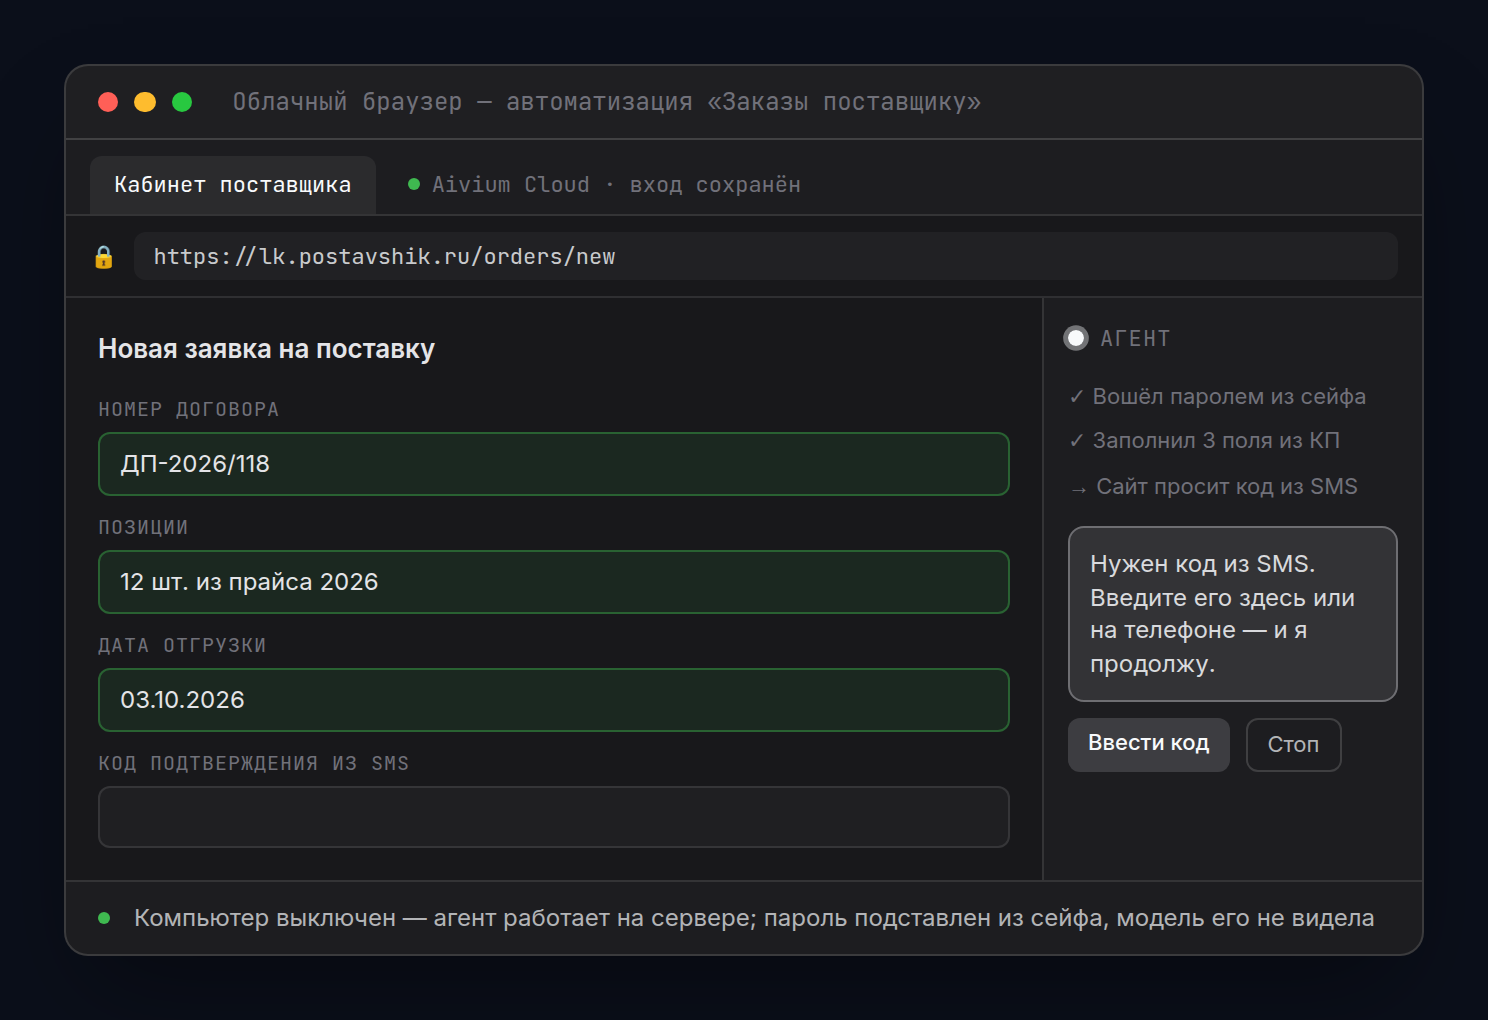This screenshot has width=1488, height=1020.
Task: Click the «Вошёл паролем из сейфа» step
Action: 1218,397
